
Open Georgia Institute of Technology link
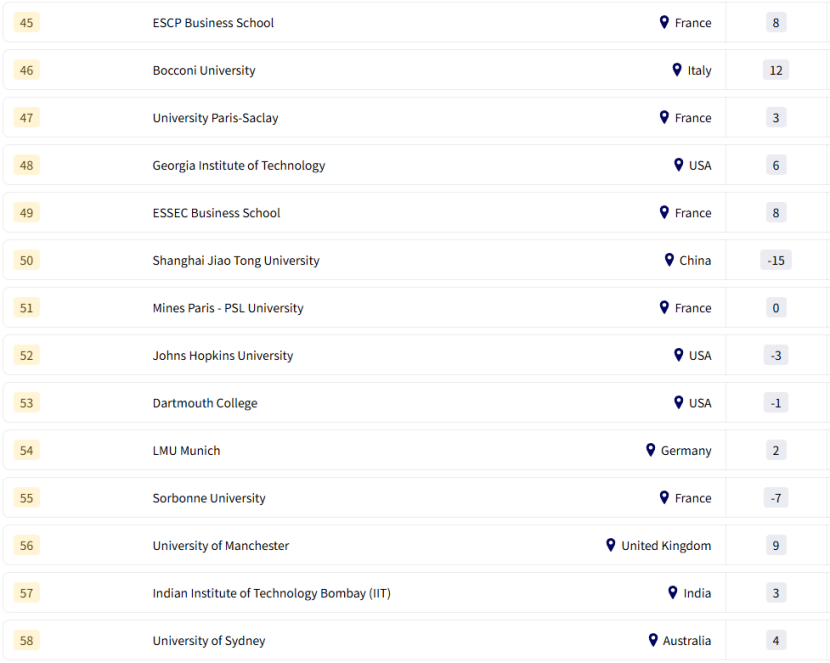[239, 165]
